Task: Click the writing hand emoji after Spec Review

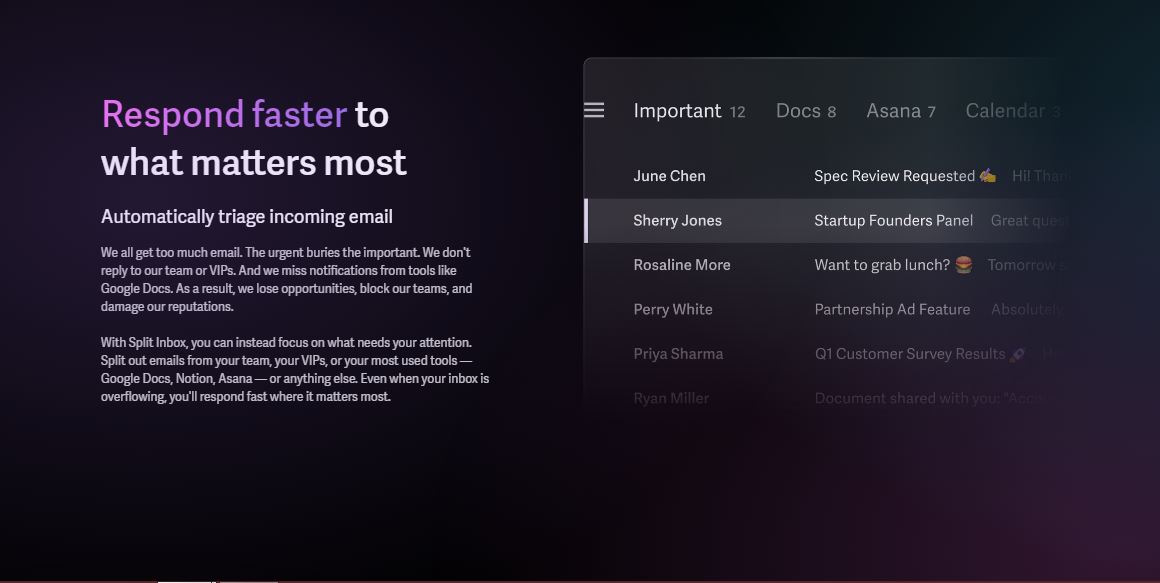Action: pyautogui.click(x=988, y=176)
